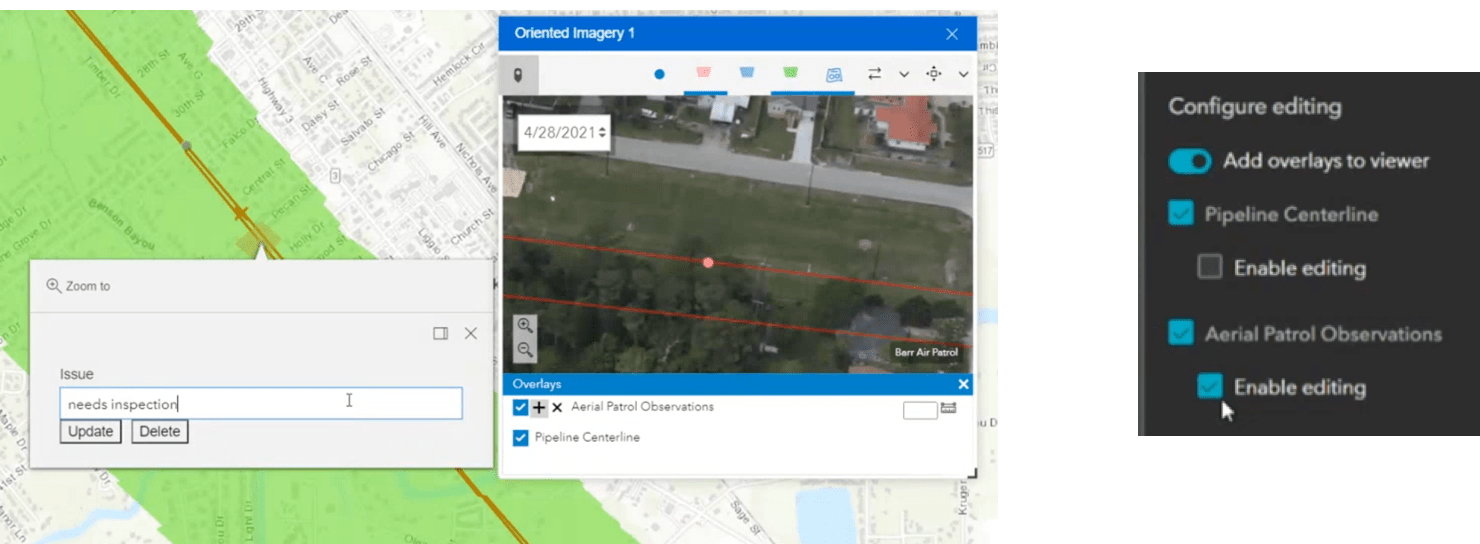This screenshot has width=1480, height=544.
Task: Click the Update button
Action: point(90,432)
